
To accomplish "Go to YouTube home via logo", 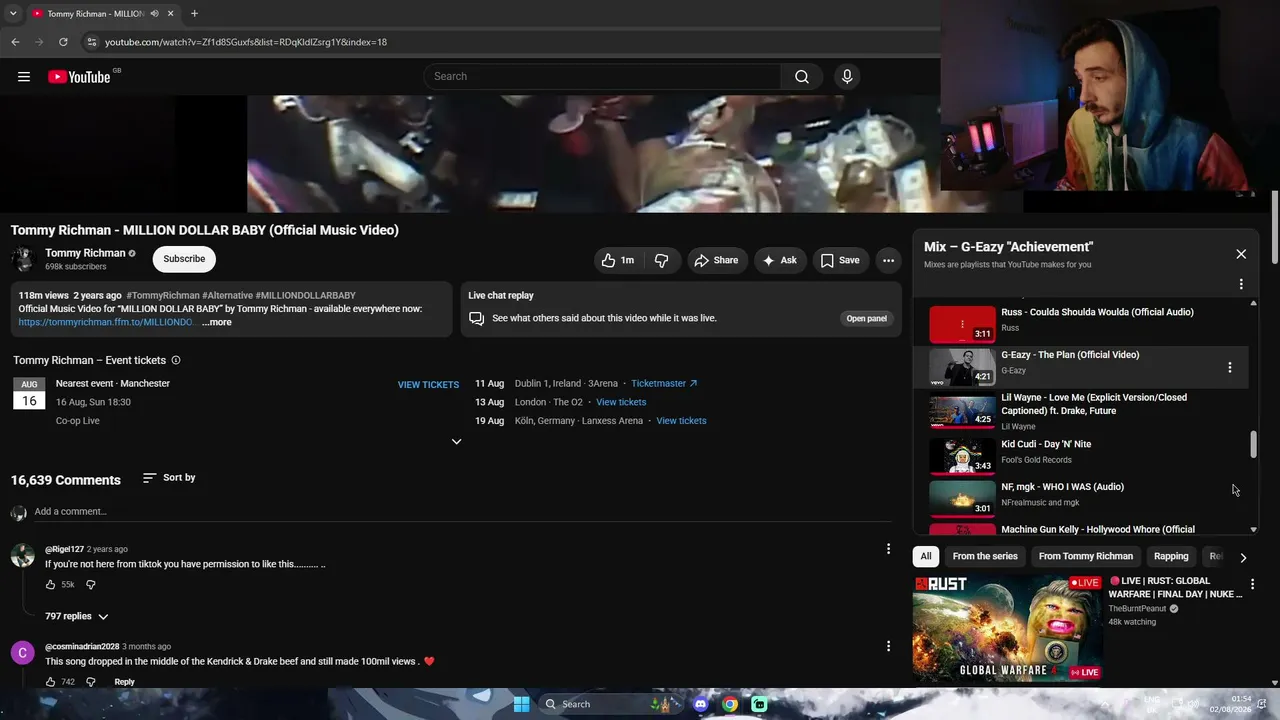I will point(79,77).
